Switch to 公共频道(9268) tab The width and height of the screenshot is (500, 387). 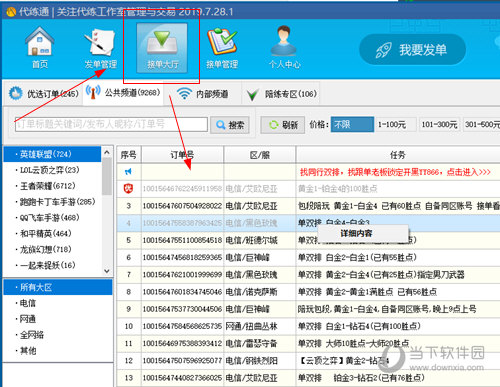click(x=123, y=93)
